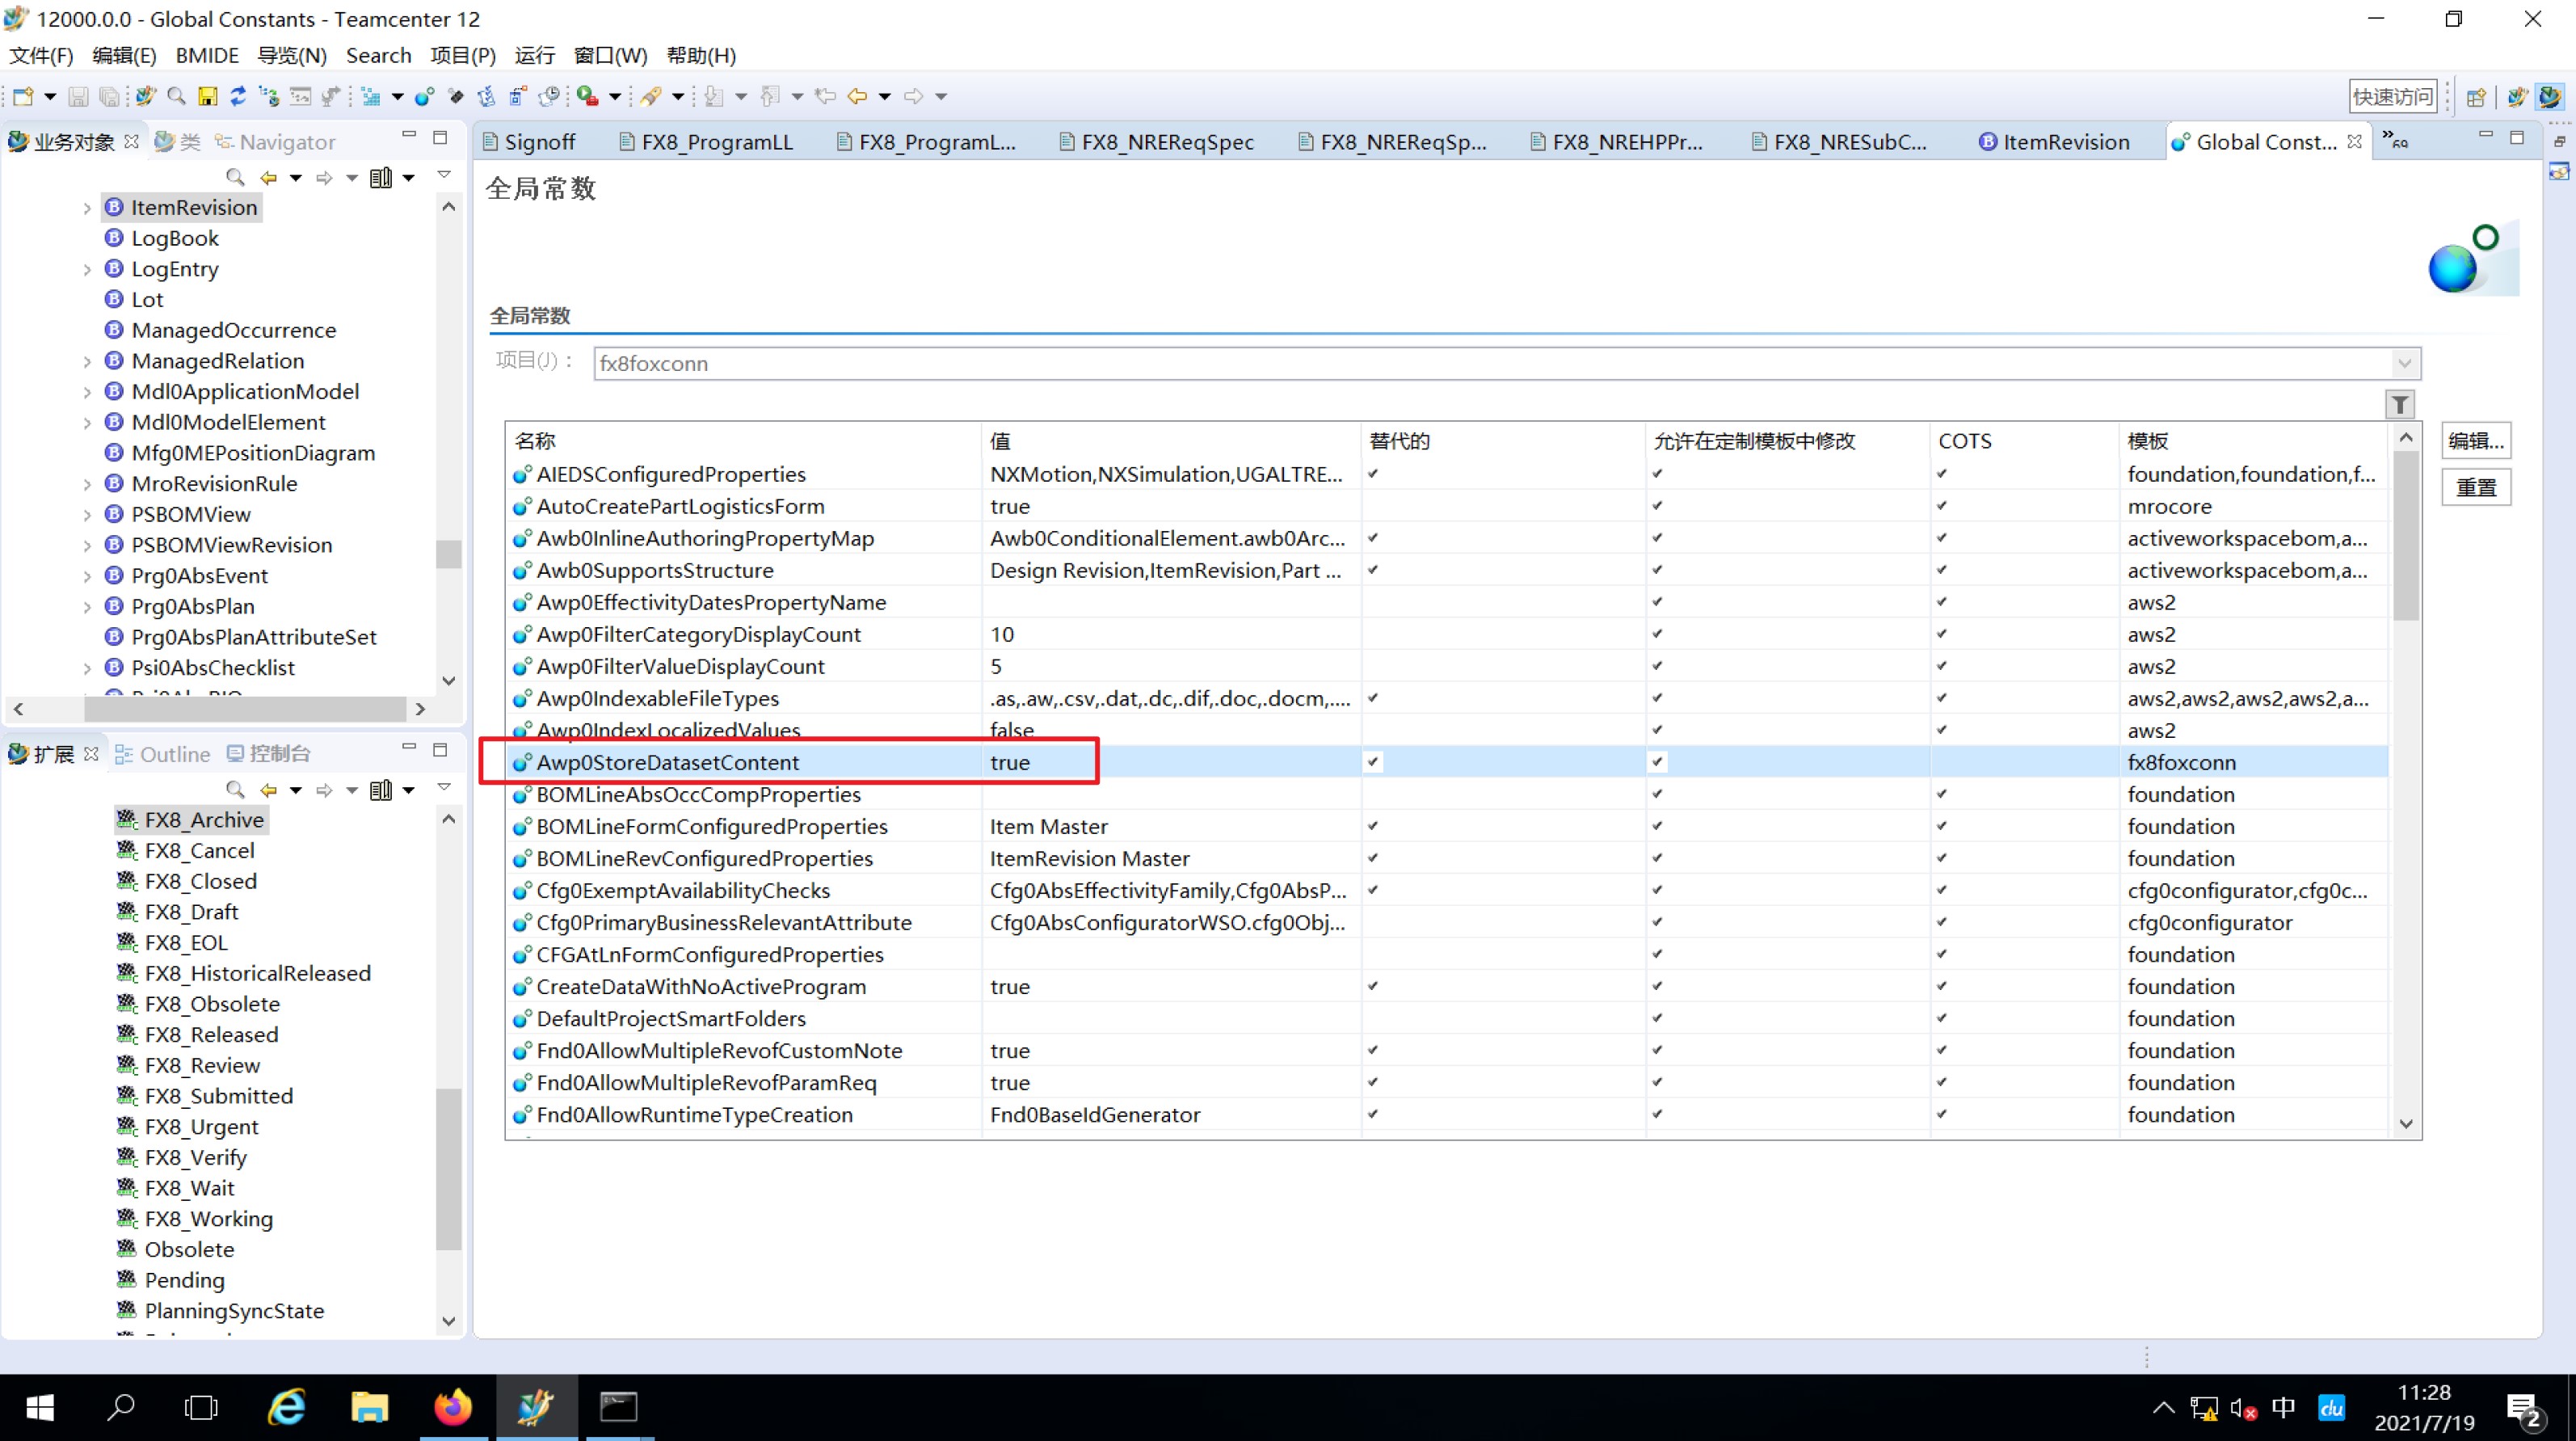
Task: Click the blue globe global constants toolbar icon
Action: tap(423, 96)
